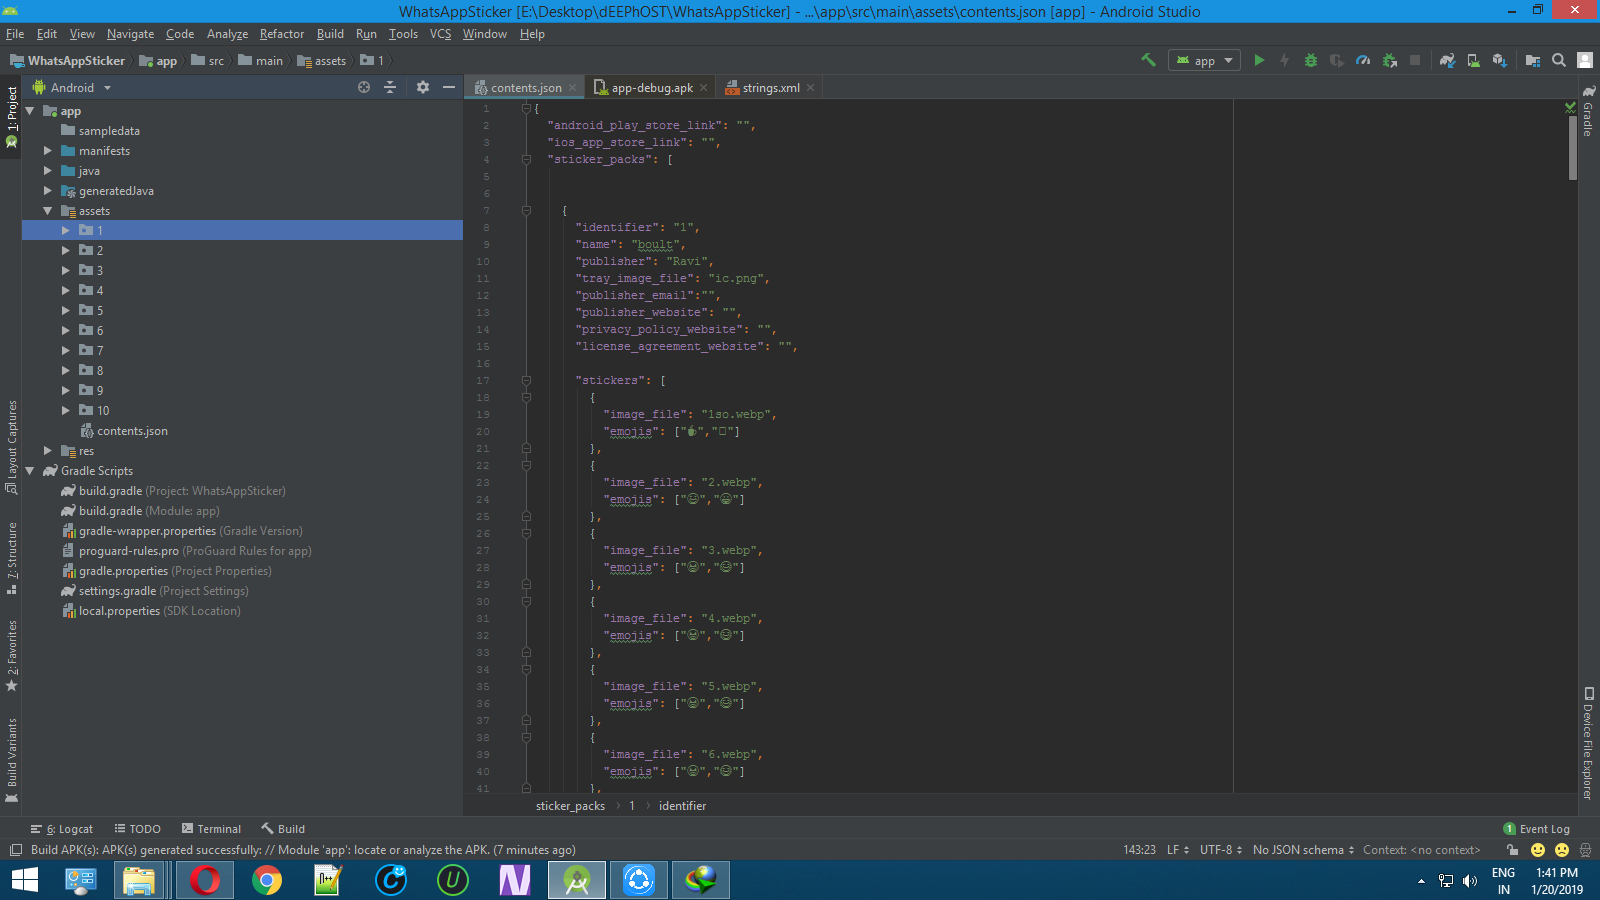The image size is (1600, 900).
Task: Toggle the Structure side panel
Action: tap(12, 557)
